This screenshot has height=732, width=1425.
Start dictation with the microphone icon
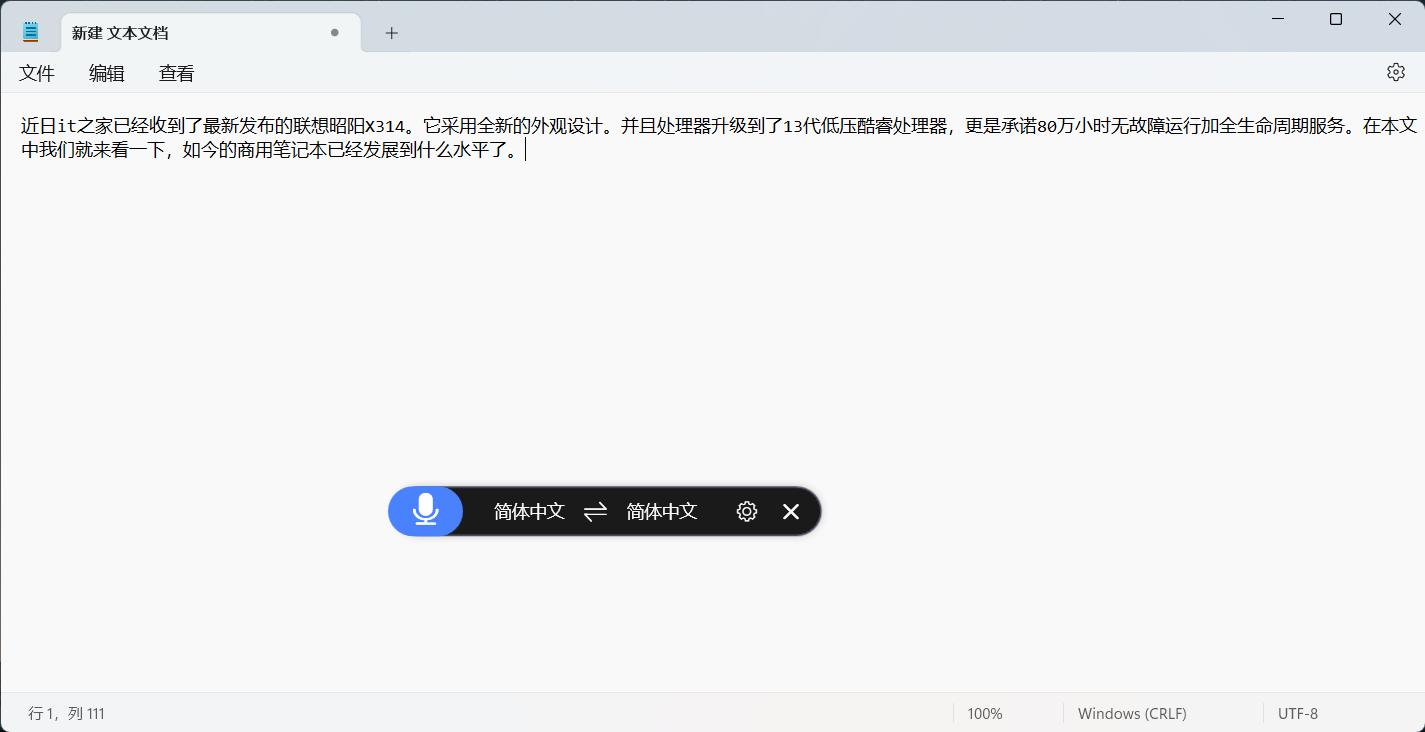(425, 511)
